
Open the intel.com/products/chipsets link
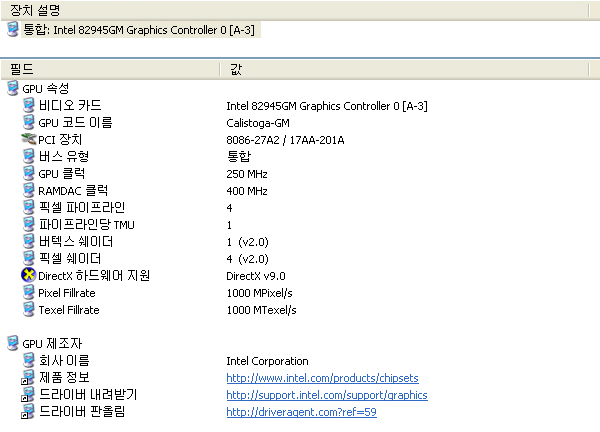click(x=322, y=378)
